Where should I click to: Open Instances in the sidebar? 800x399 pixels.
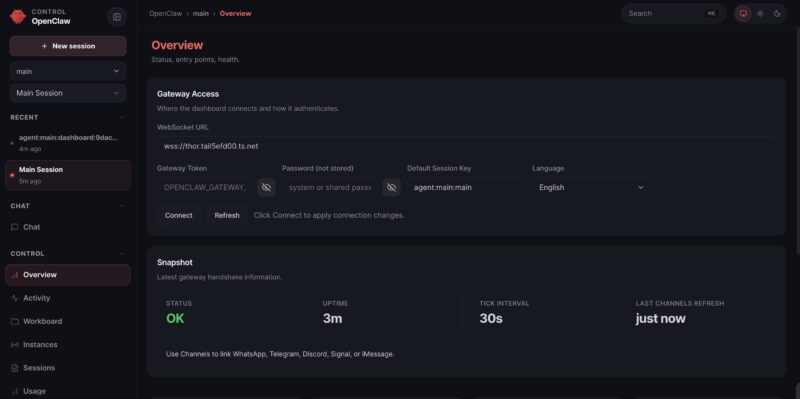(x=68, y=345)
